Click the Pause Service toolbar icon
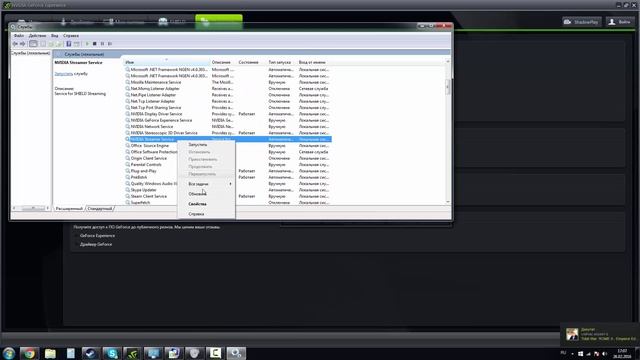Viewport: 640px width, 360px height. (x=102, y=44)
